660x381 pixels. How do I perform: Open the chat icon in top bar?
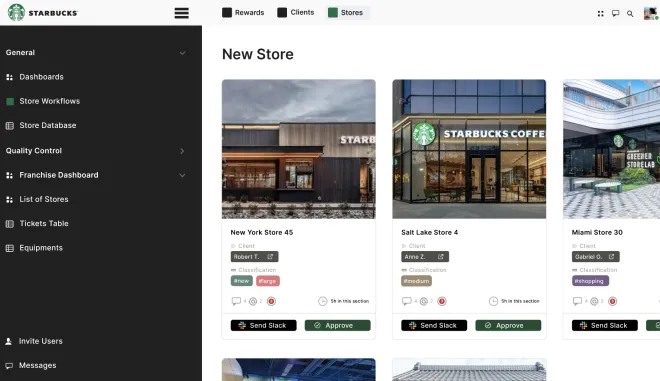point(615,13)
